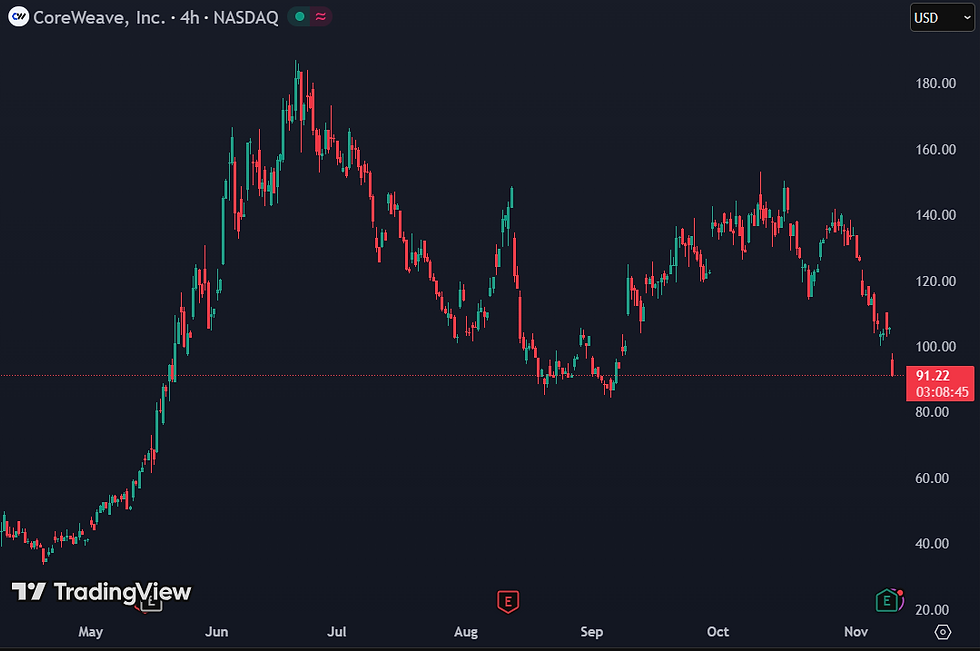The image size is (980, 651).
Task: Click the 120.00 price axis label
Action: tap(936, 281)
